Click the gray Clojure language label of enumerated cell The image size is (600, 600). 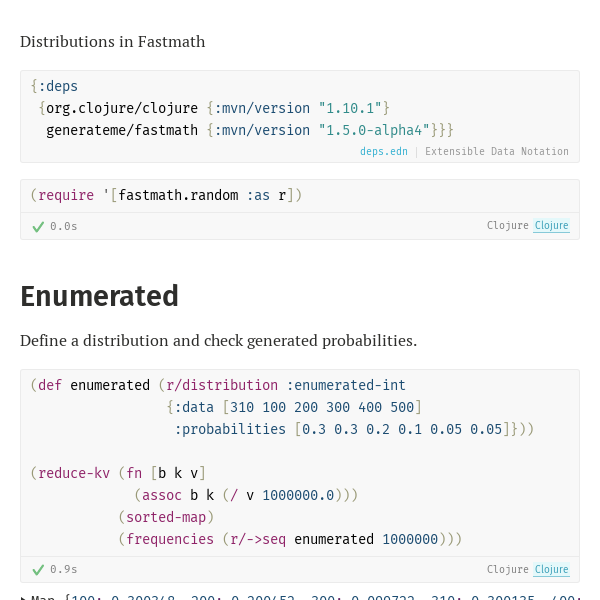tap(507, 569)
